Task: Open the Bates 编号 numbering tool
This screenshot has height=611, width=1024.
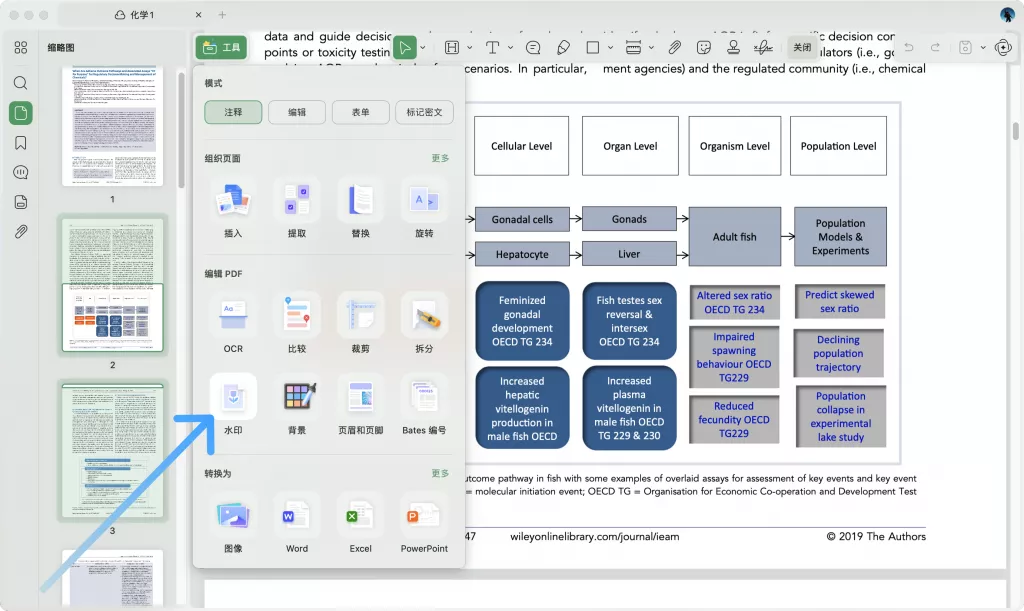Action: point(424,405)
